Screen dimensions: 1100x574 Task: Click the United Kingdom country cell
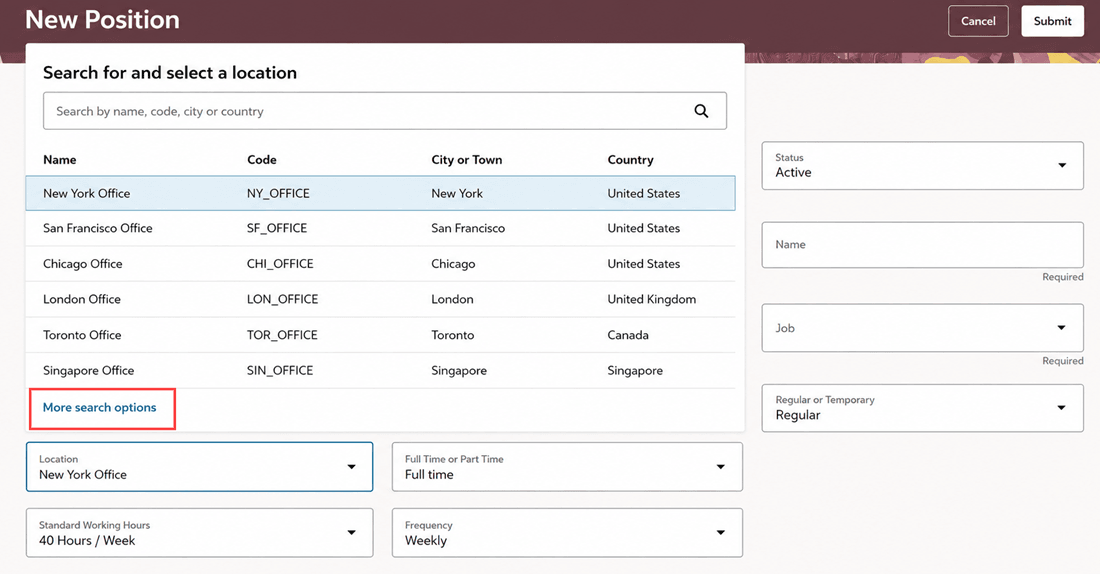[x=652, y=300]
